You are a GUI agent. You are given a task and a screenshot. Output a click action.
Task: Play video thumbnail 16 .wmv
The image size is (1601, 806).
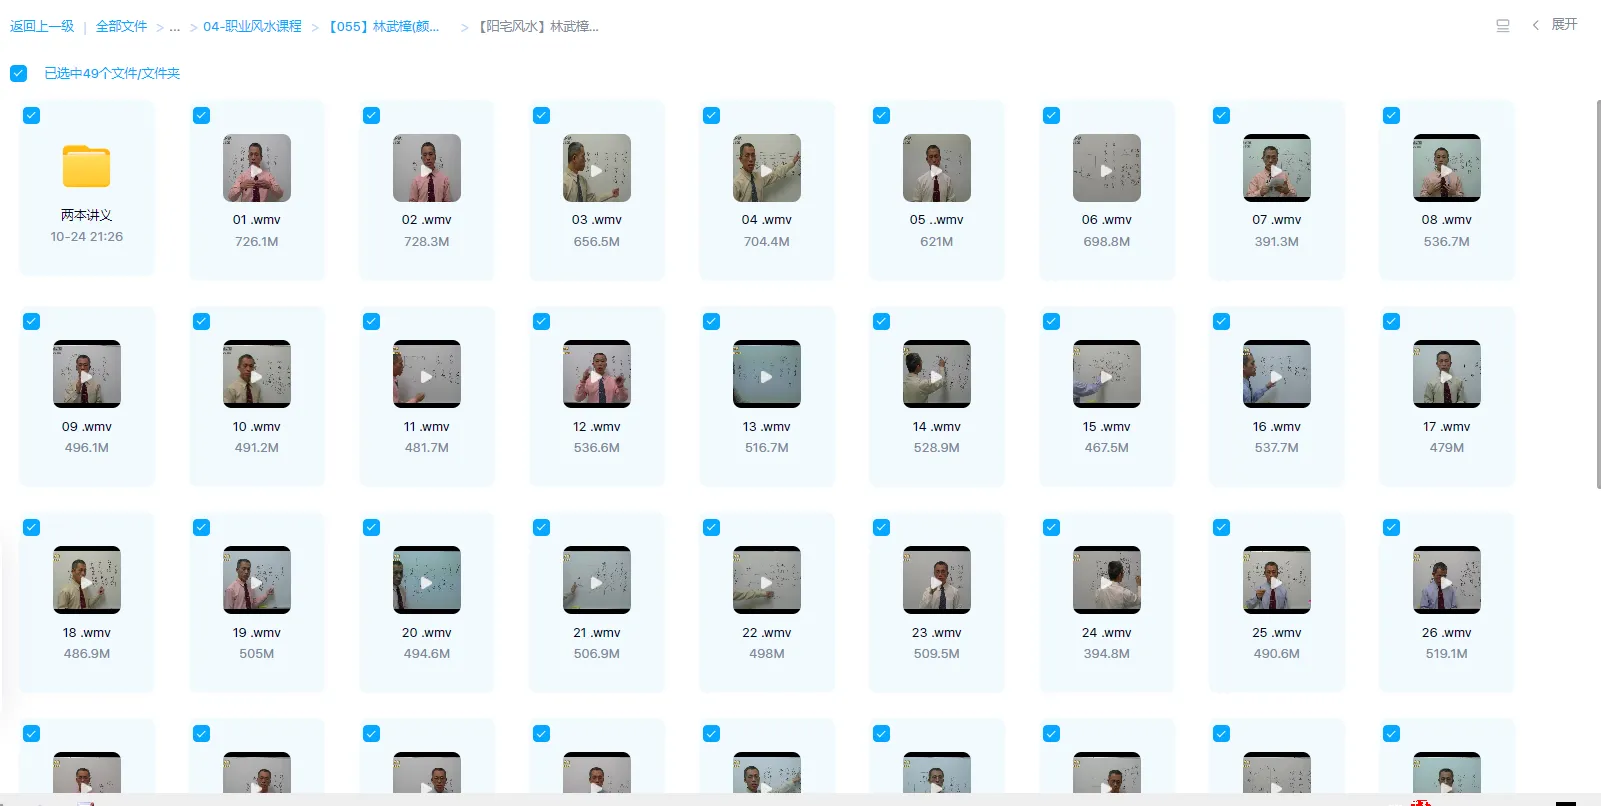pyautogui.click(x=1277, y=374)
